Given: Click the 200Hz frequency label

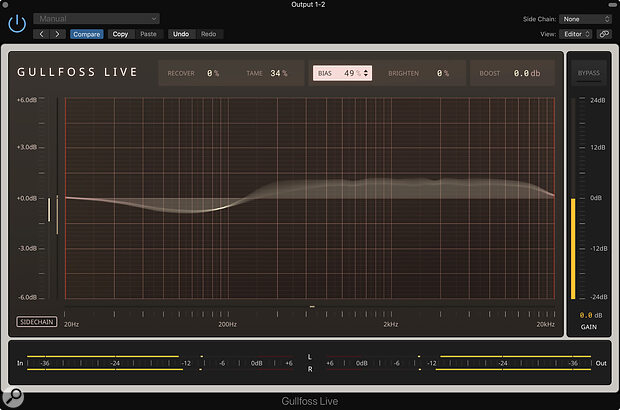Looking at the screenshot, I should pyautogui.click(x=227, y=324).
